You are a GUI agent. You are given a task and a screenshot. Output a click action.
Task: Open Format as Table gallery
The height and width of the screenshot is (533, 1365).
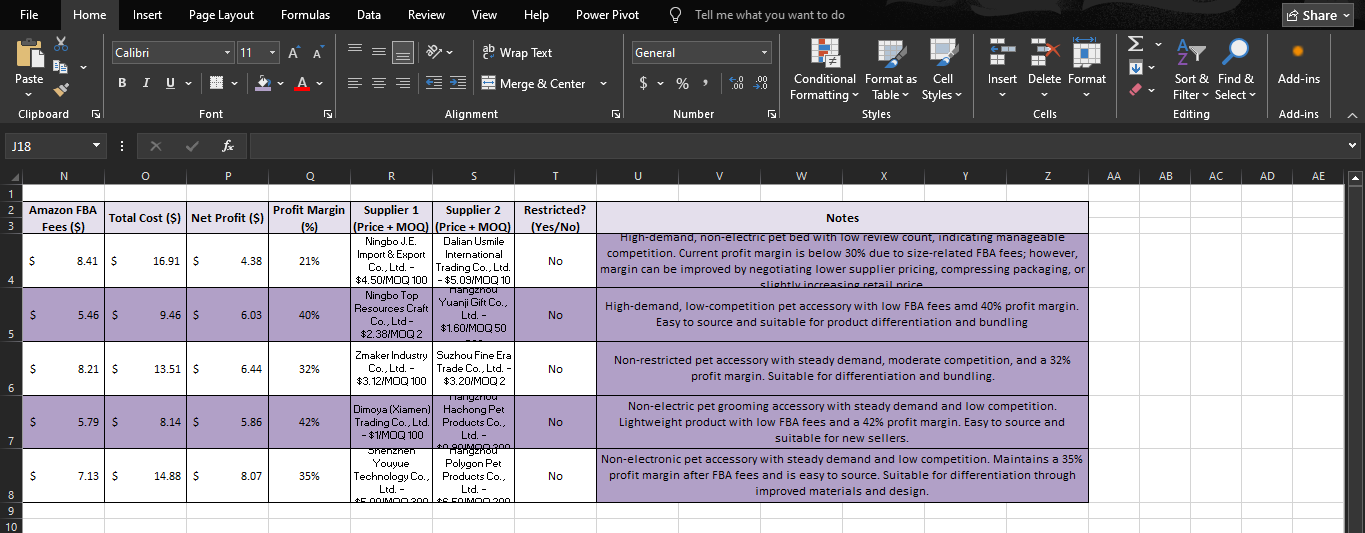pos(890,69)
